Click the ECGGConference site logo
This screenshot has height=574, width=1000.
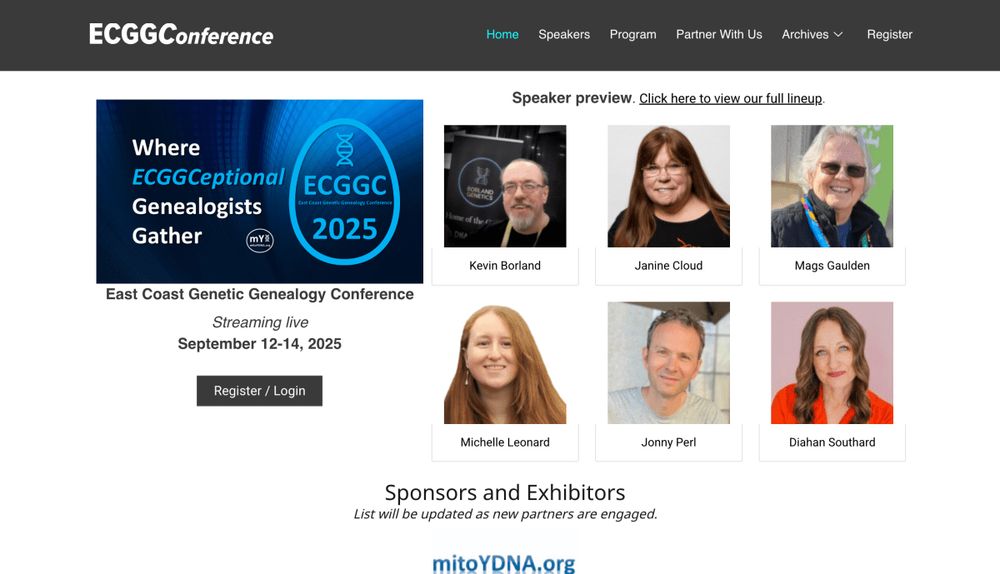(x=181, y=34)
